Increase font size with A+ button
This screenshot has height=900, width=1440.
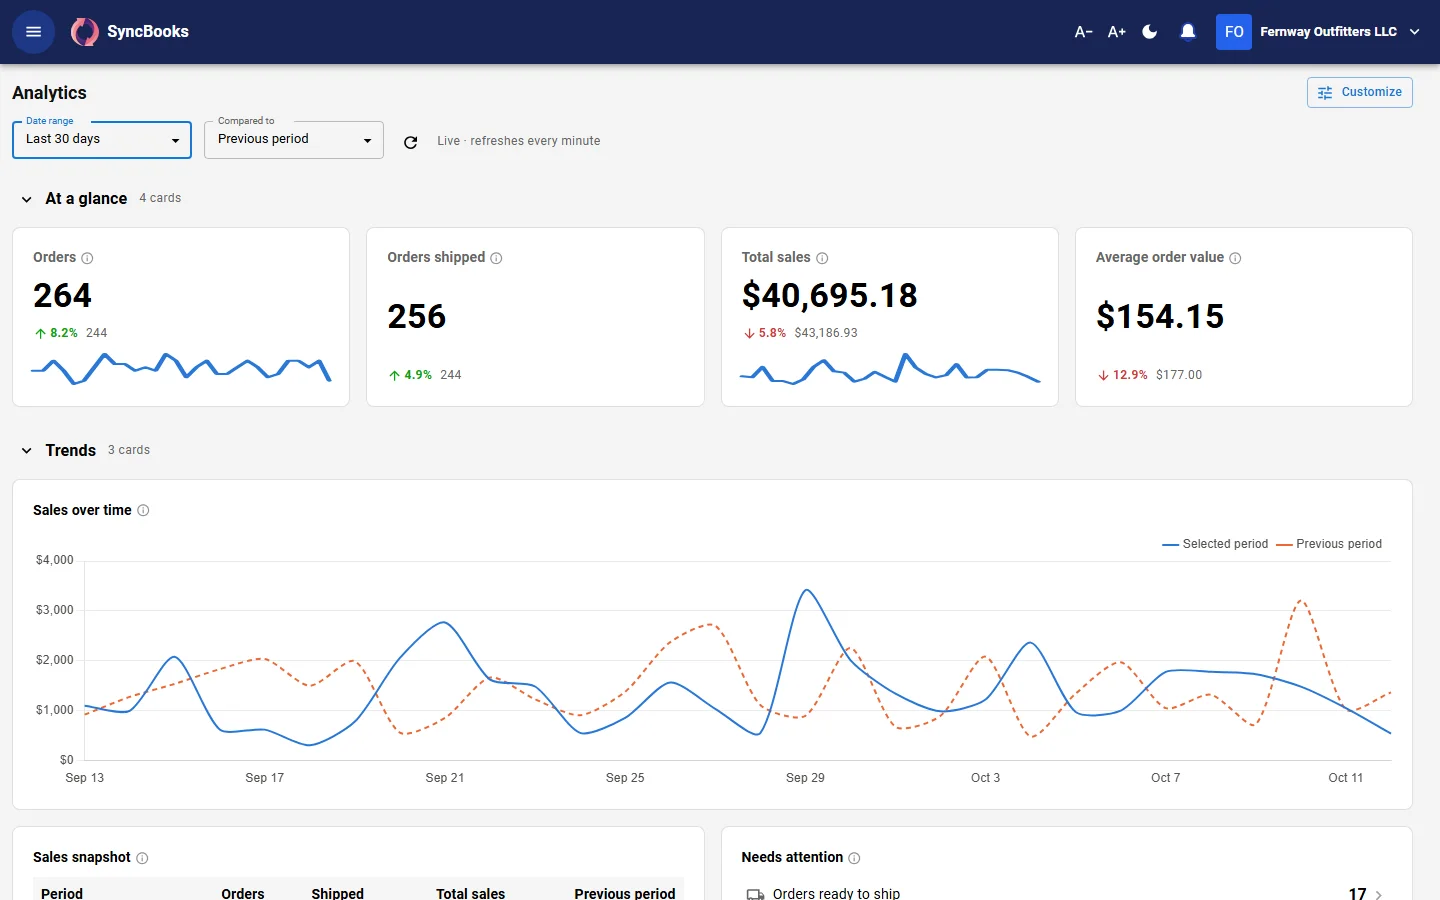(x=1117, y=32)
